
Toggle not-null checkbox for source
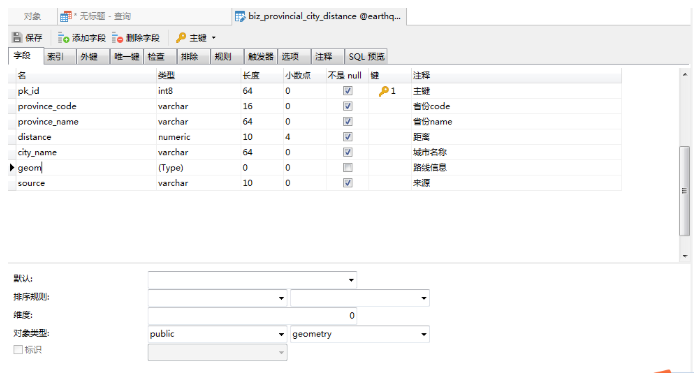click(x=348, y=183)
